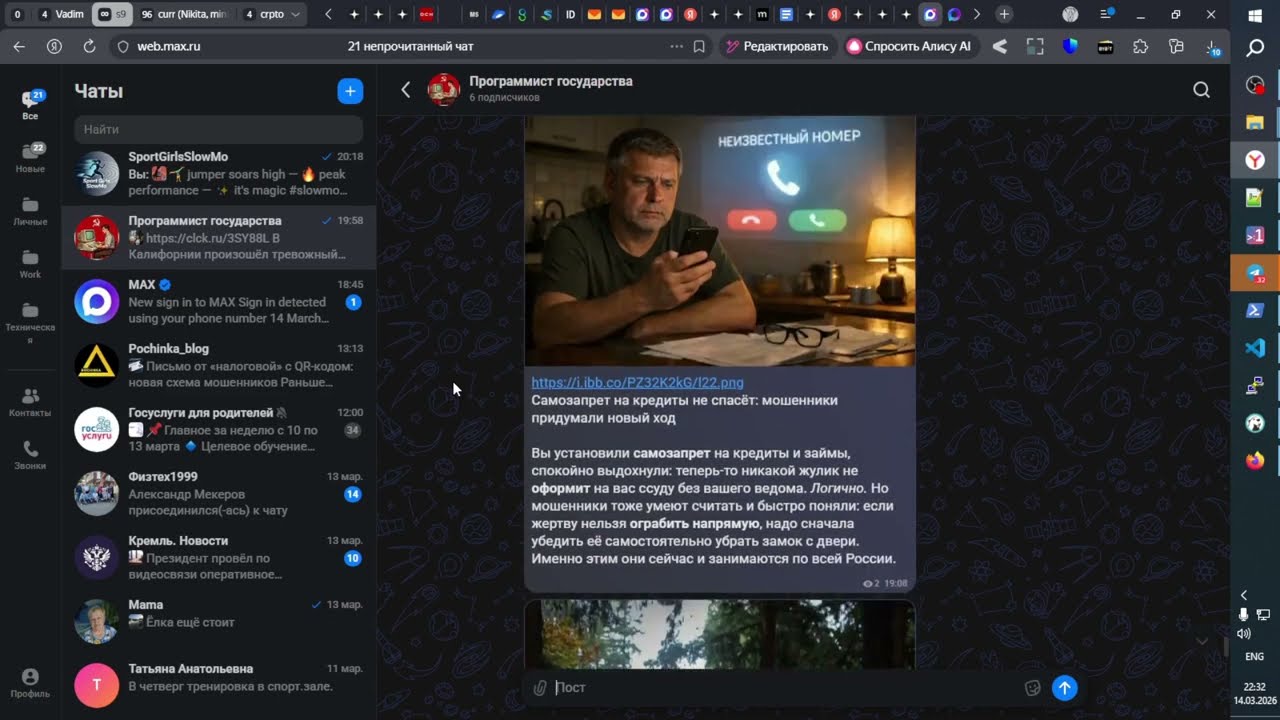1280x720 pixels.
Task: Open the screenshot capture toolbar icon
Action: click(x=1035, y=46)
